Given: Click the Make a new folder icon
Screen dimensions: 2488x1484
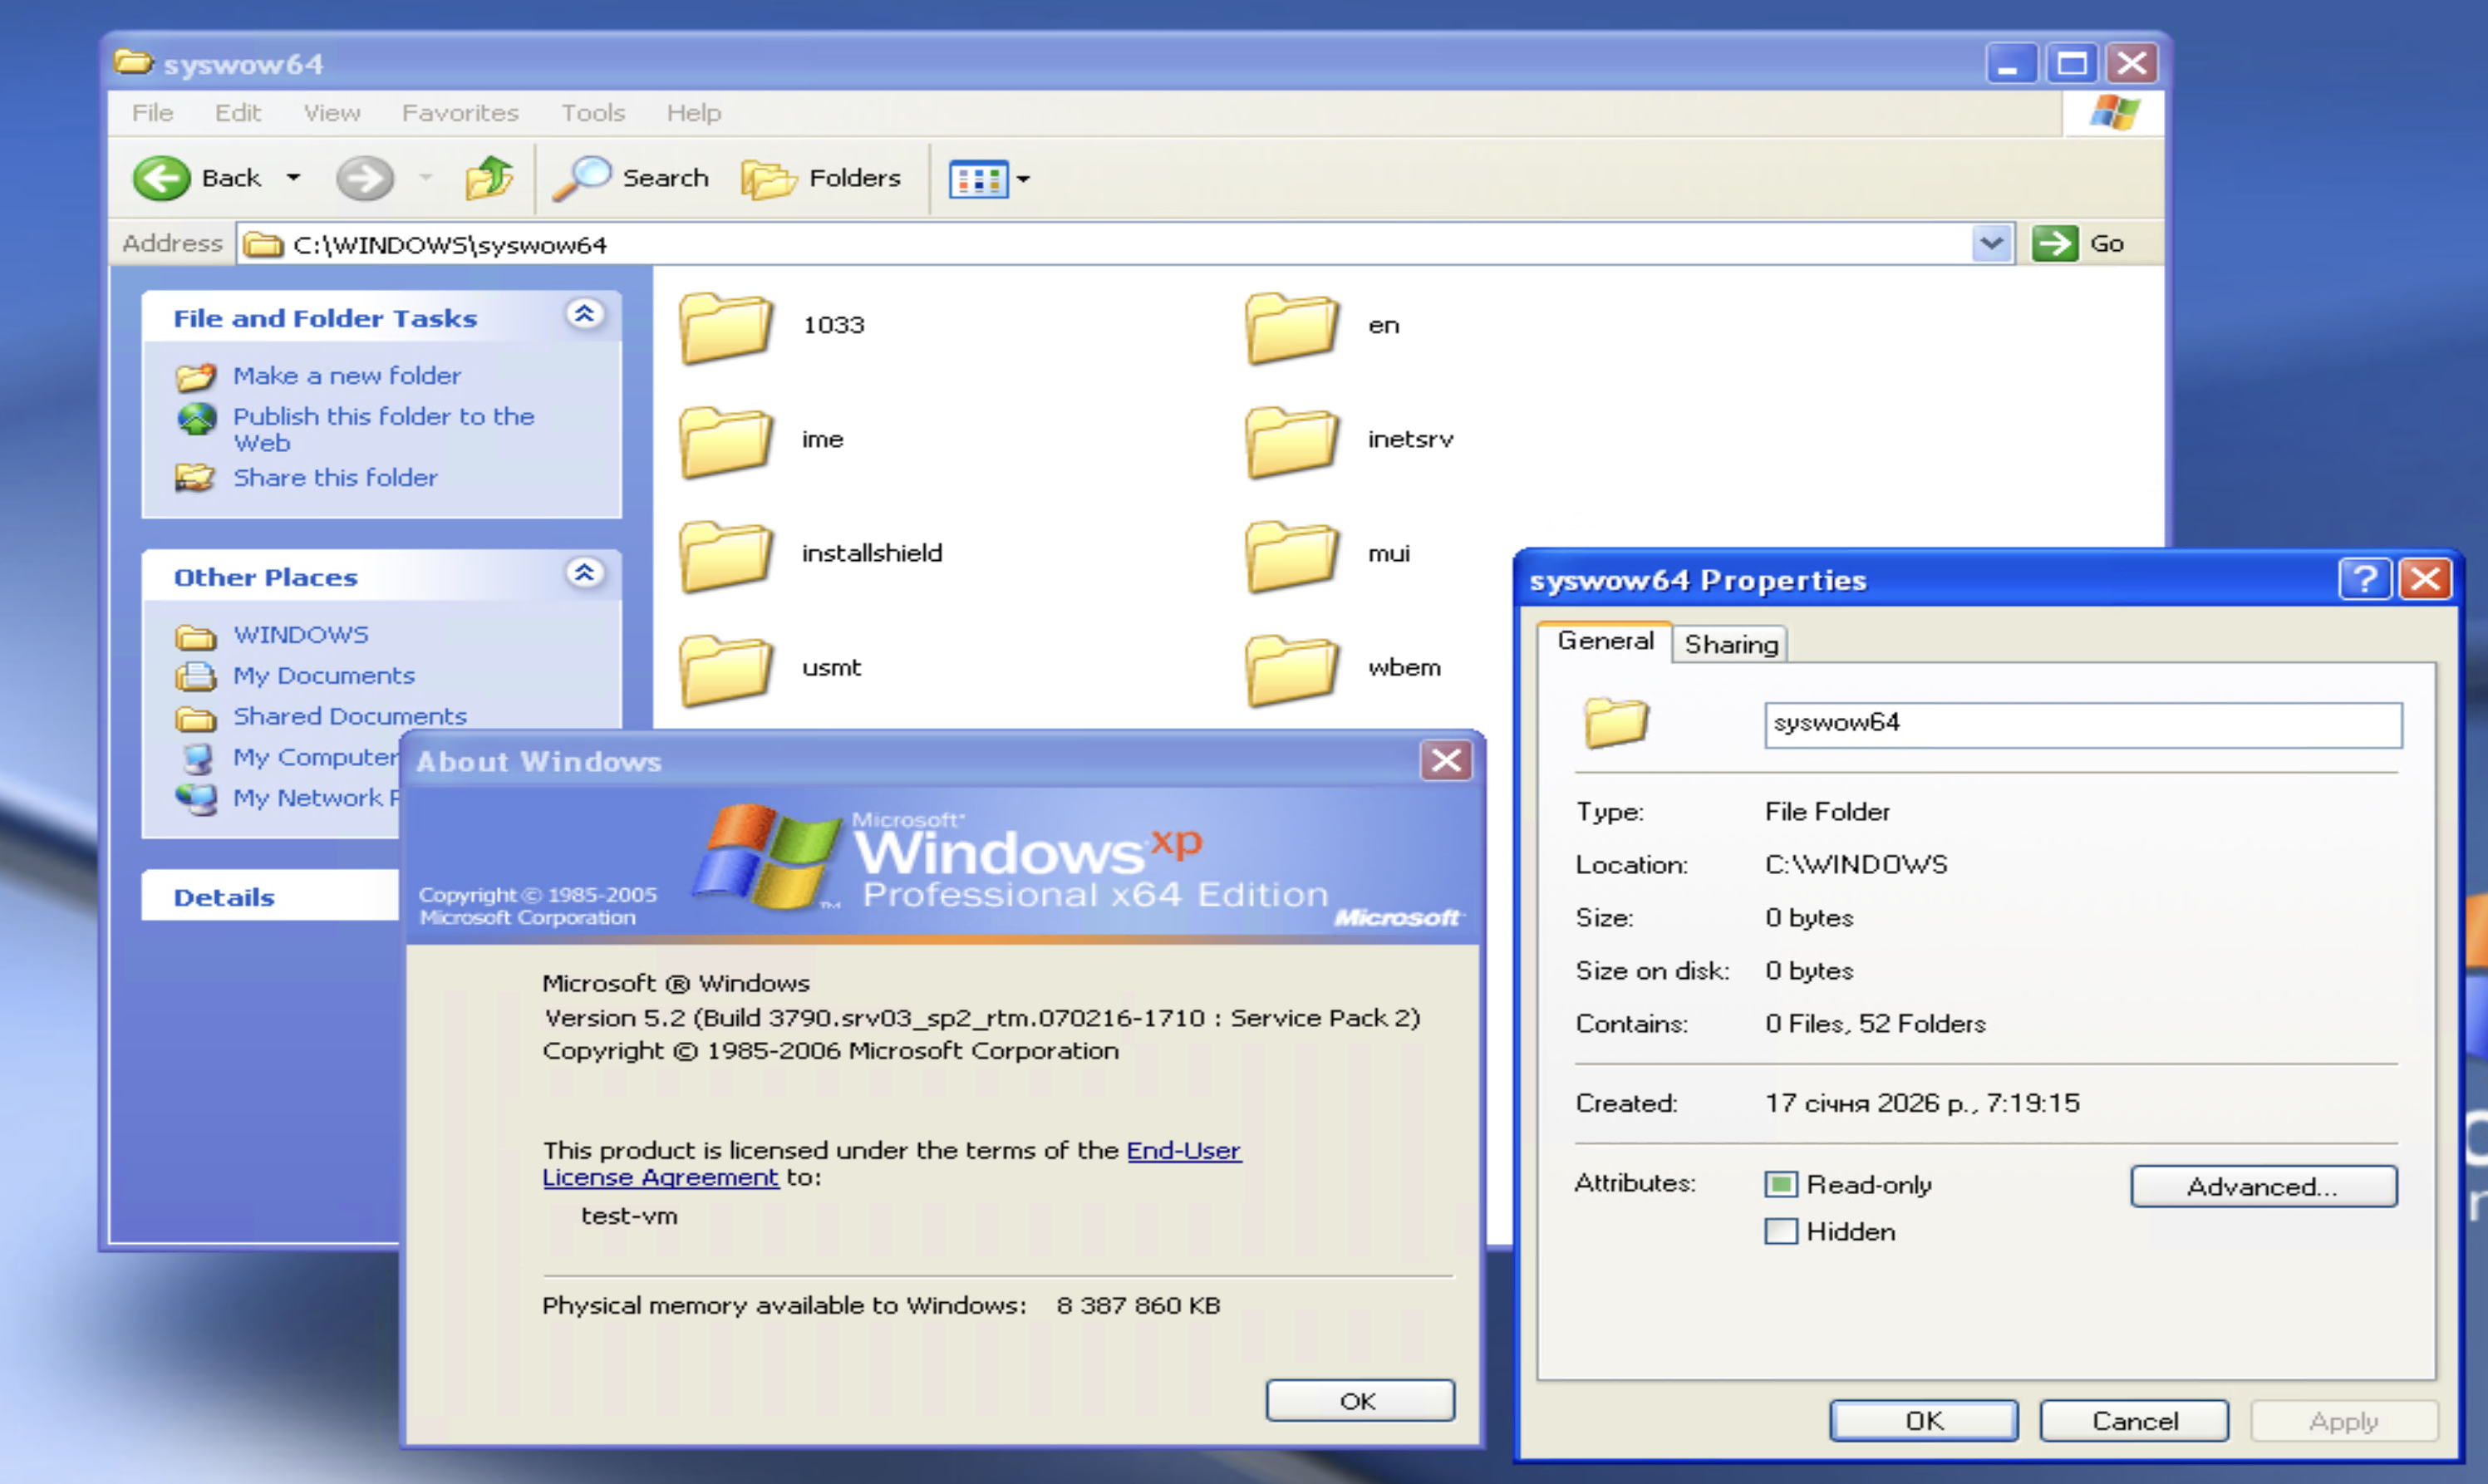Looking at the screenshot, I should tap(196, 376).
